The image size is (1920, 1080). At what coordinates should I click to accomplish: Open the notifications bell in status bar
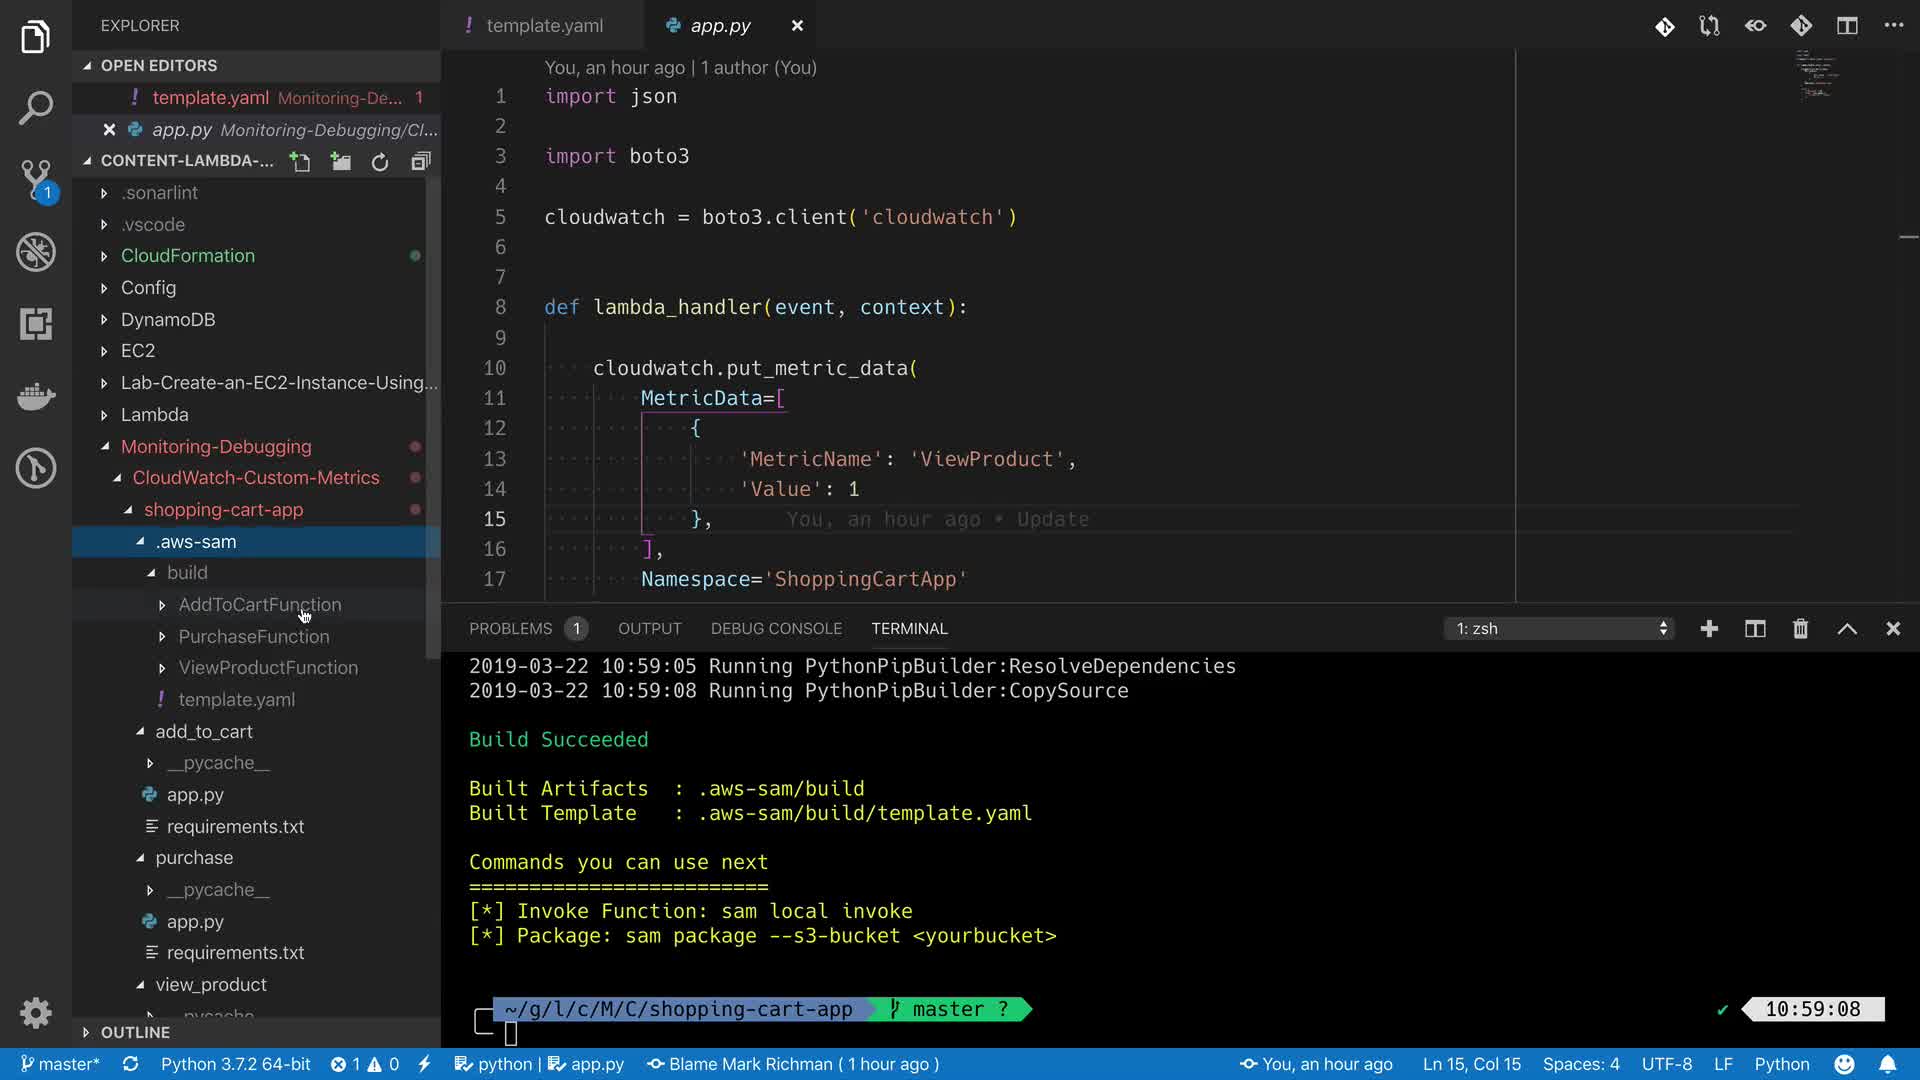(1887, 1064)
